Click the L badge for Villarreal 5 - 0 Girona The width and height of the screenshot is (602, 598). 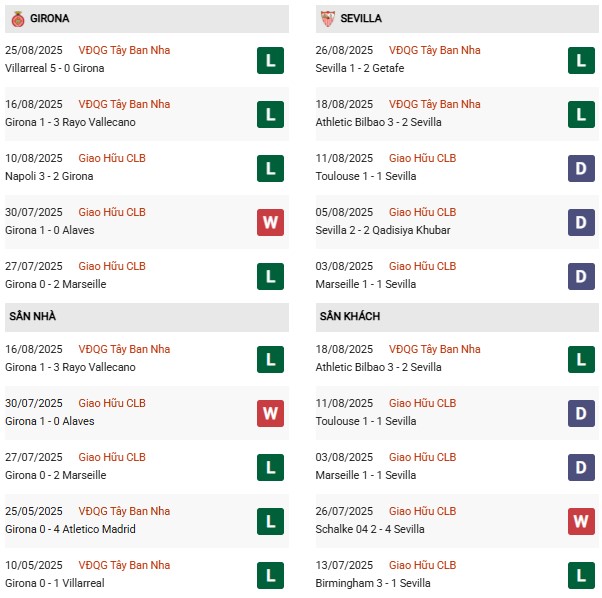[x=270, y=60]
